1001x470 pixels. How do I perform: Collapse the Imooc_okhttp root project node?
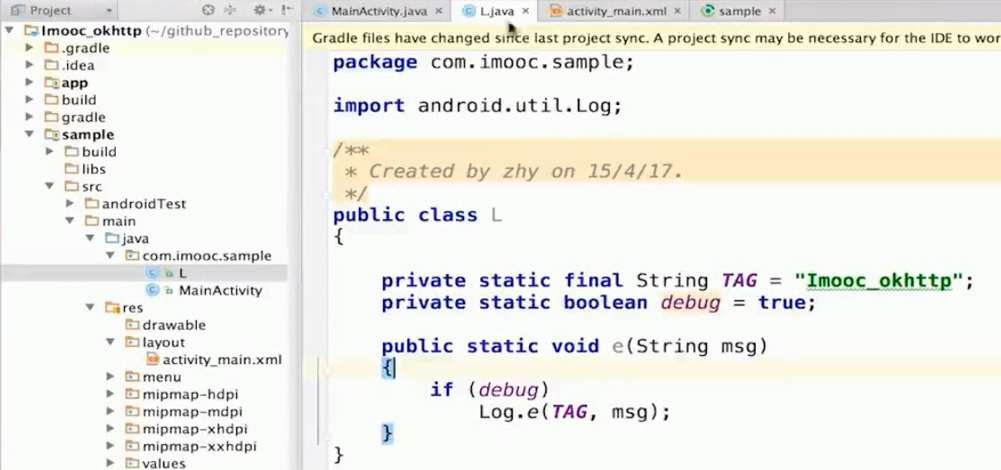pyautogui.click(x=10, y=31)
